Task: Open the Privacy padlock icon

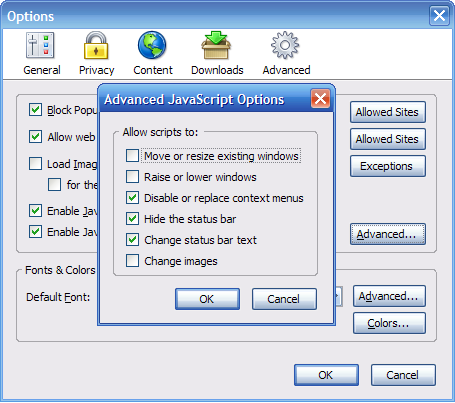Action: tap(96, 45)
